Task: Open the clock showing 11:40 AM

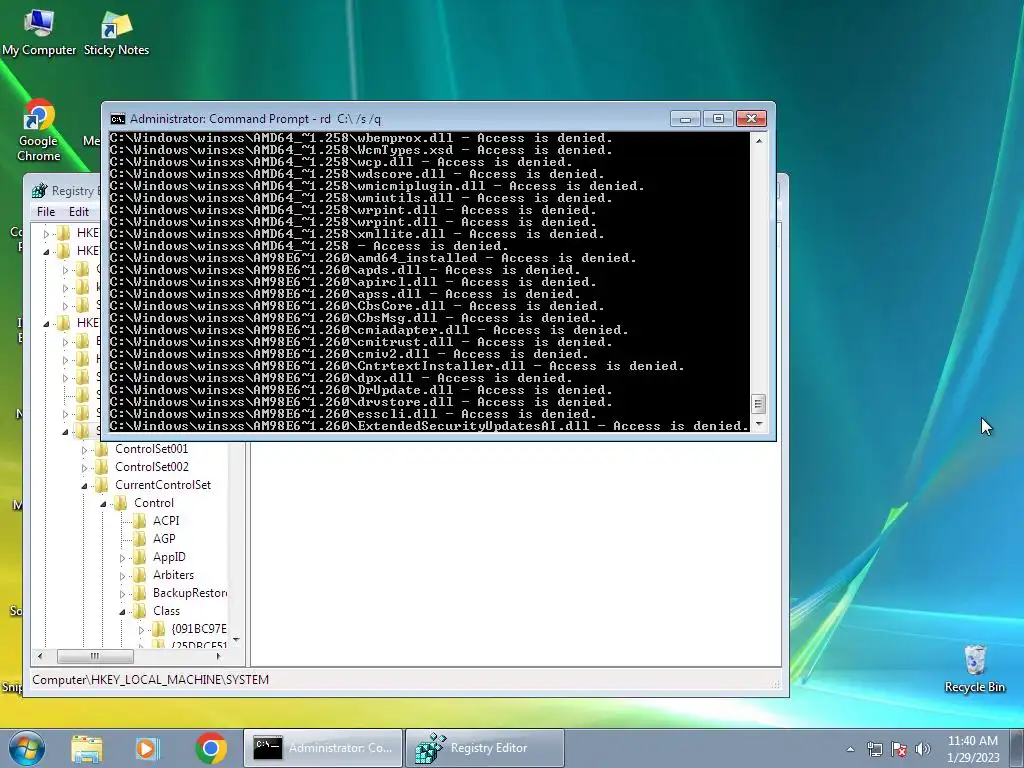Action: coord(973,748)
